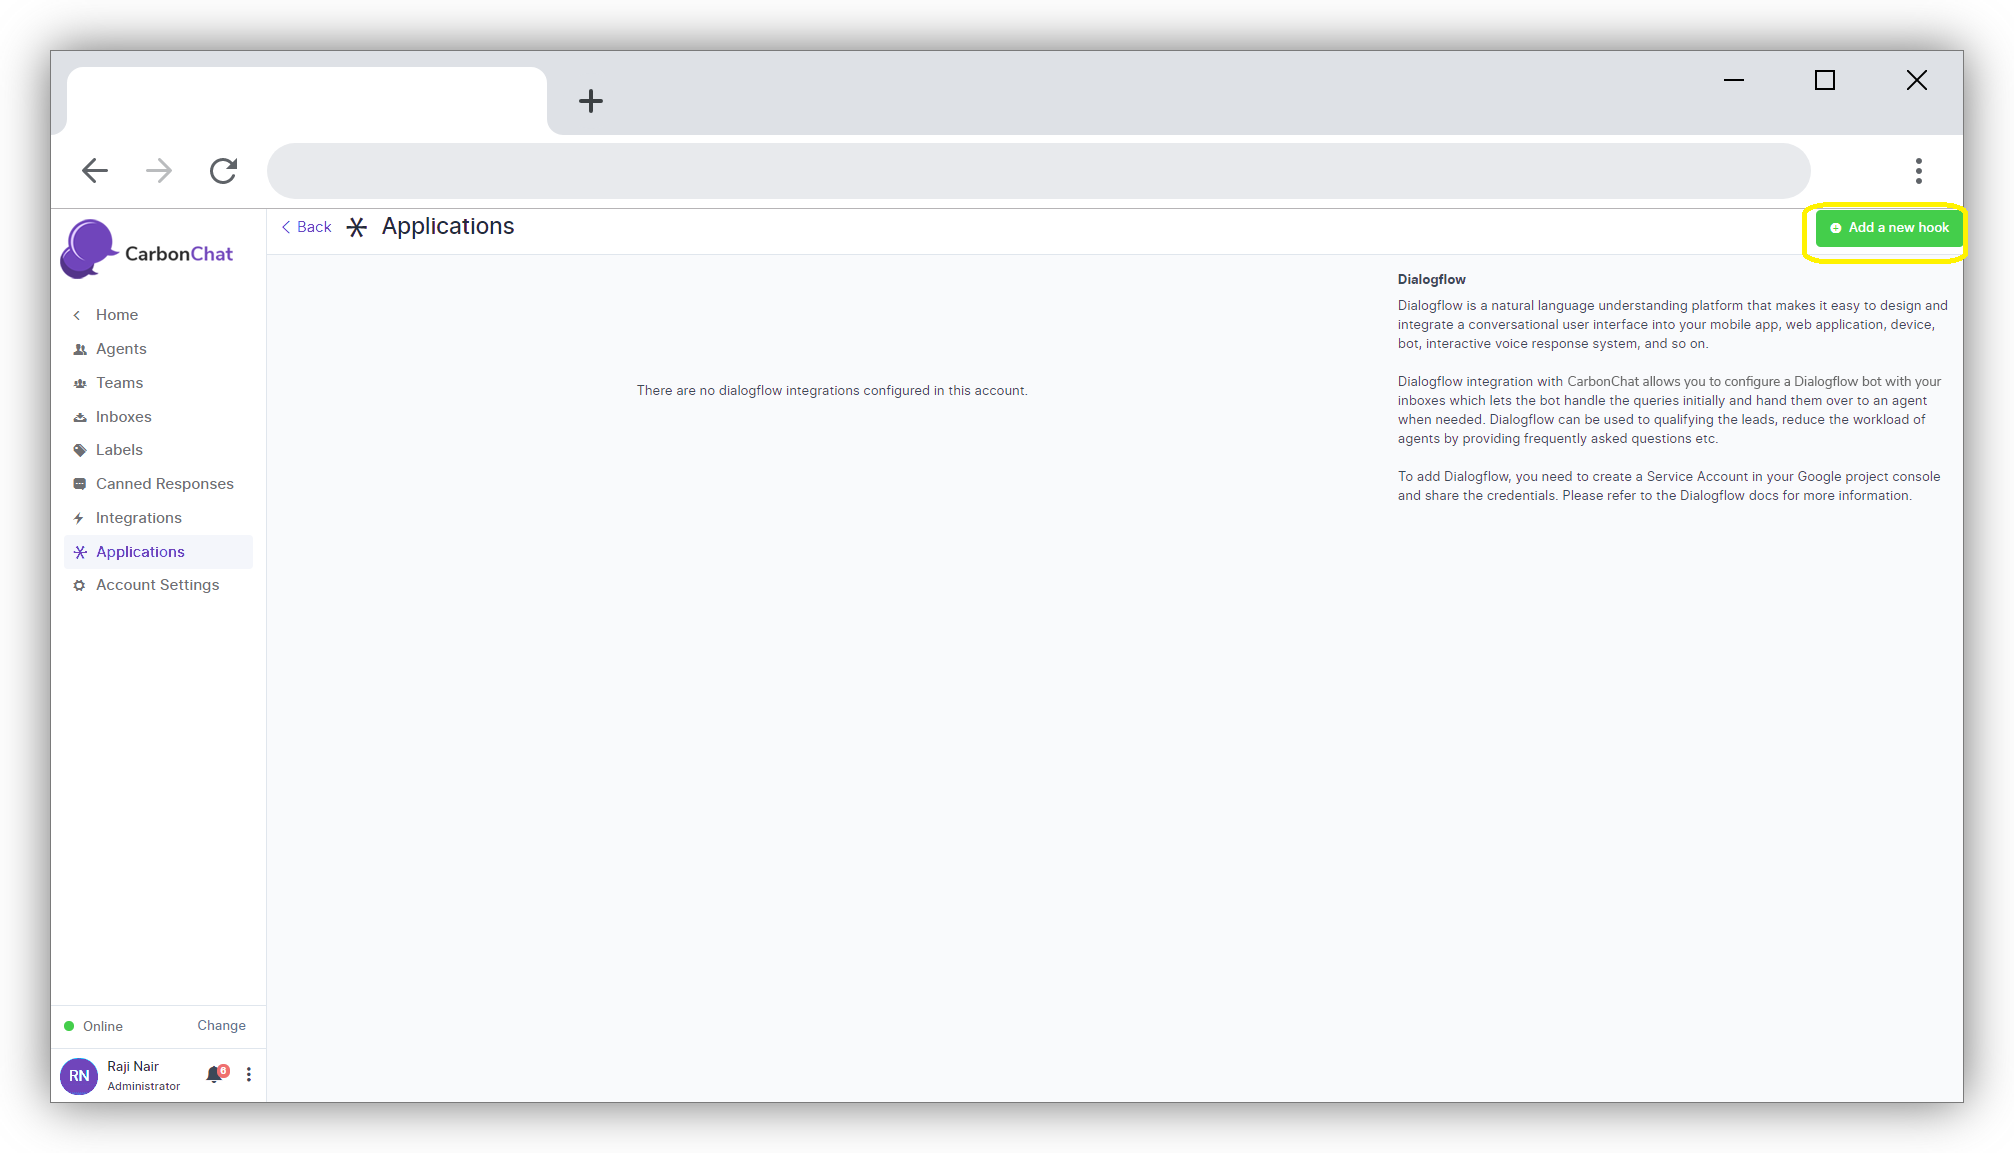The height and width of the screenshot is (1153, 2014).
Task: Change the Online availability status
Action: pyautogui.click(x=221, y=1026)
